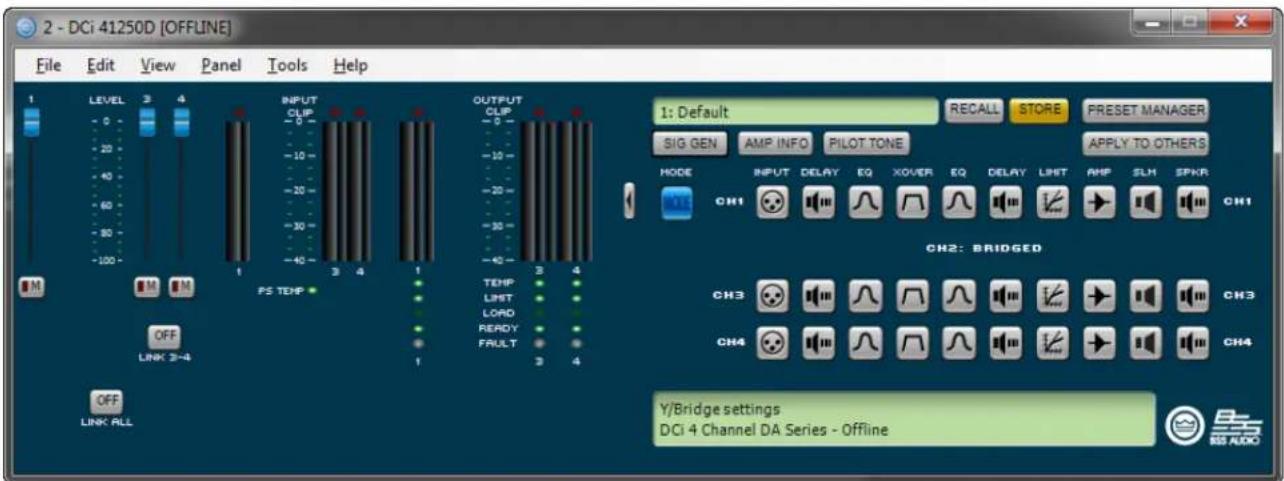
Task: Open the CH3 input settings icon
Action: pyautogui.click(x=773, y=297)
